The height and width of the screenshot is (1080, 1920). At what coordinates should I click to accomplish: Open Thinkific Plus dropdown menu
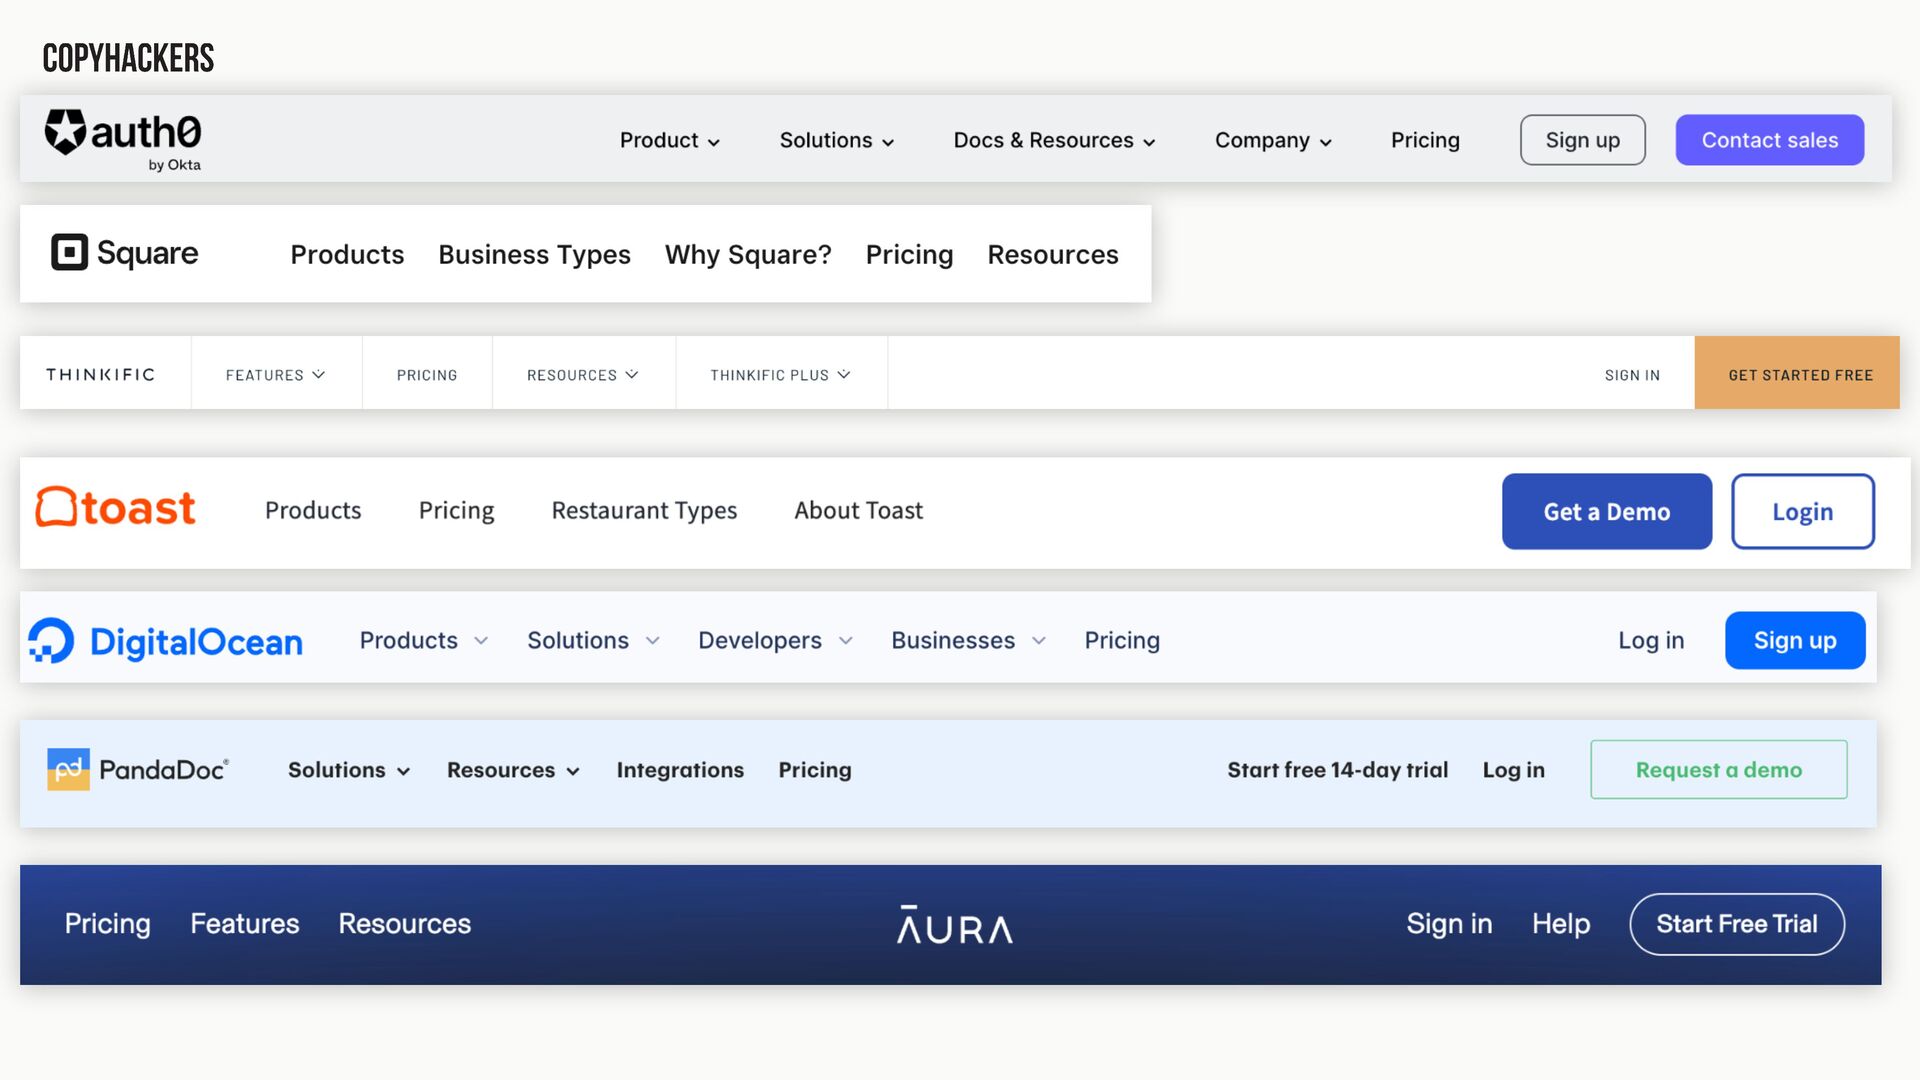(x=781, y=375)
